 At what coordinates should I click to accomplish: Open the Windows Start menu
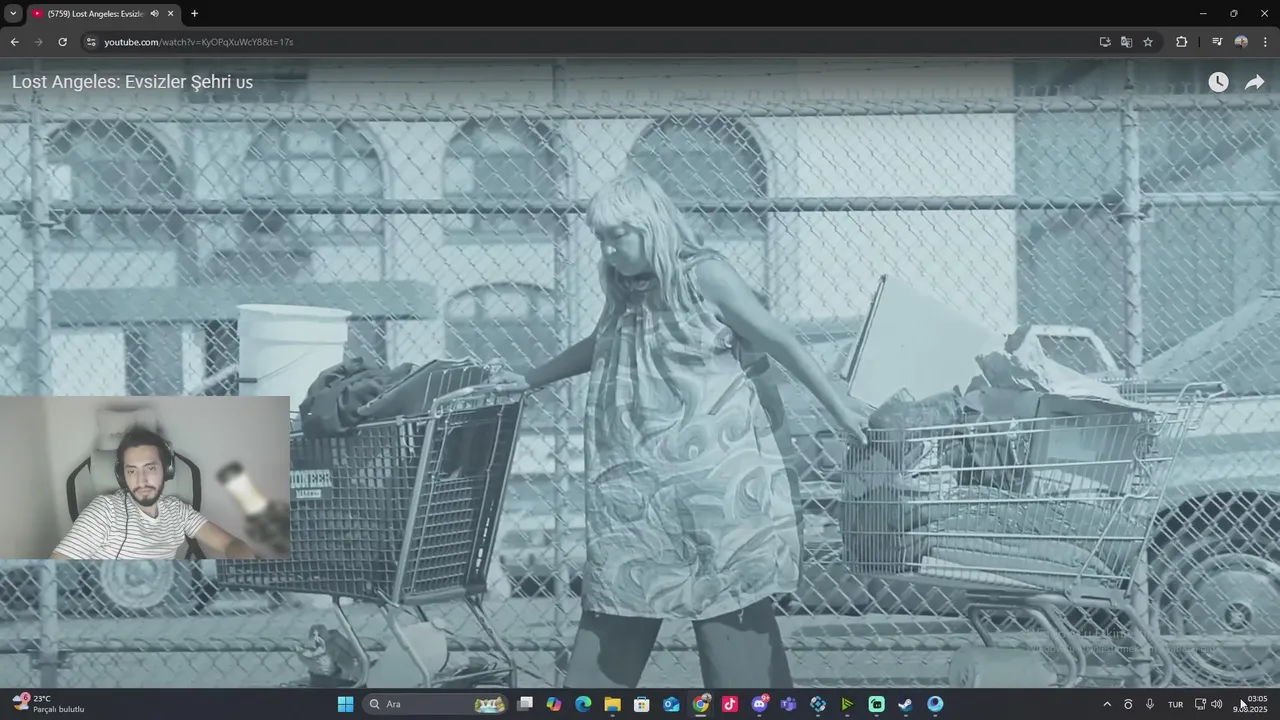[345, 704]
